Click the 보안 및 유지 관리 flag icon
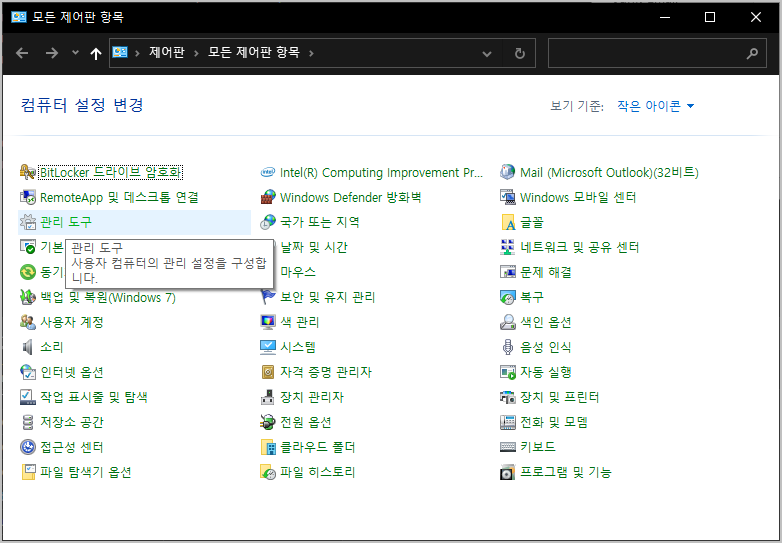The image size is (782, 543). tap(268, 297)
